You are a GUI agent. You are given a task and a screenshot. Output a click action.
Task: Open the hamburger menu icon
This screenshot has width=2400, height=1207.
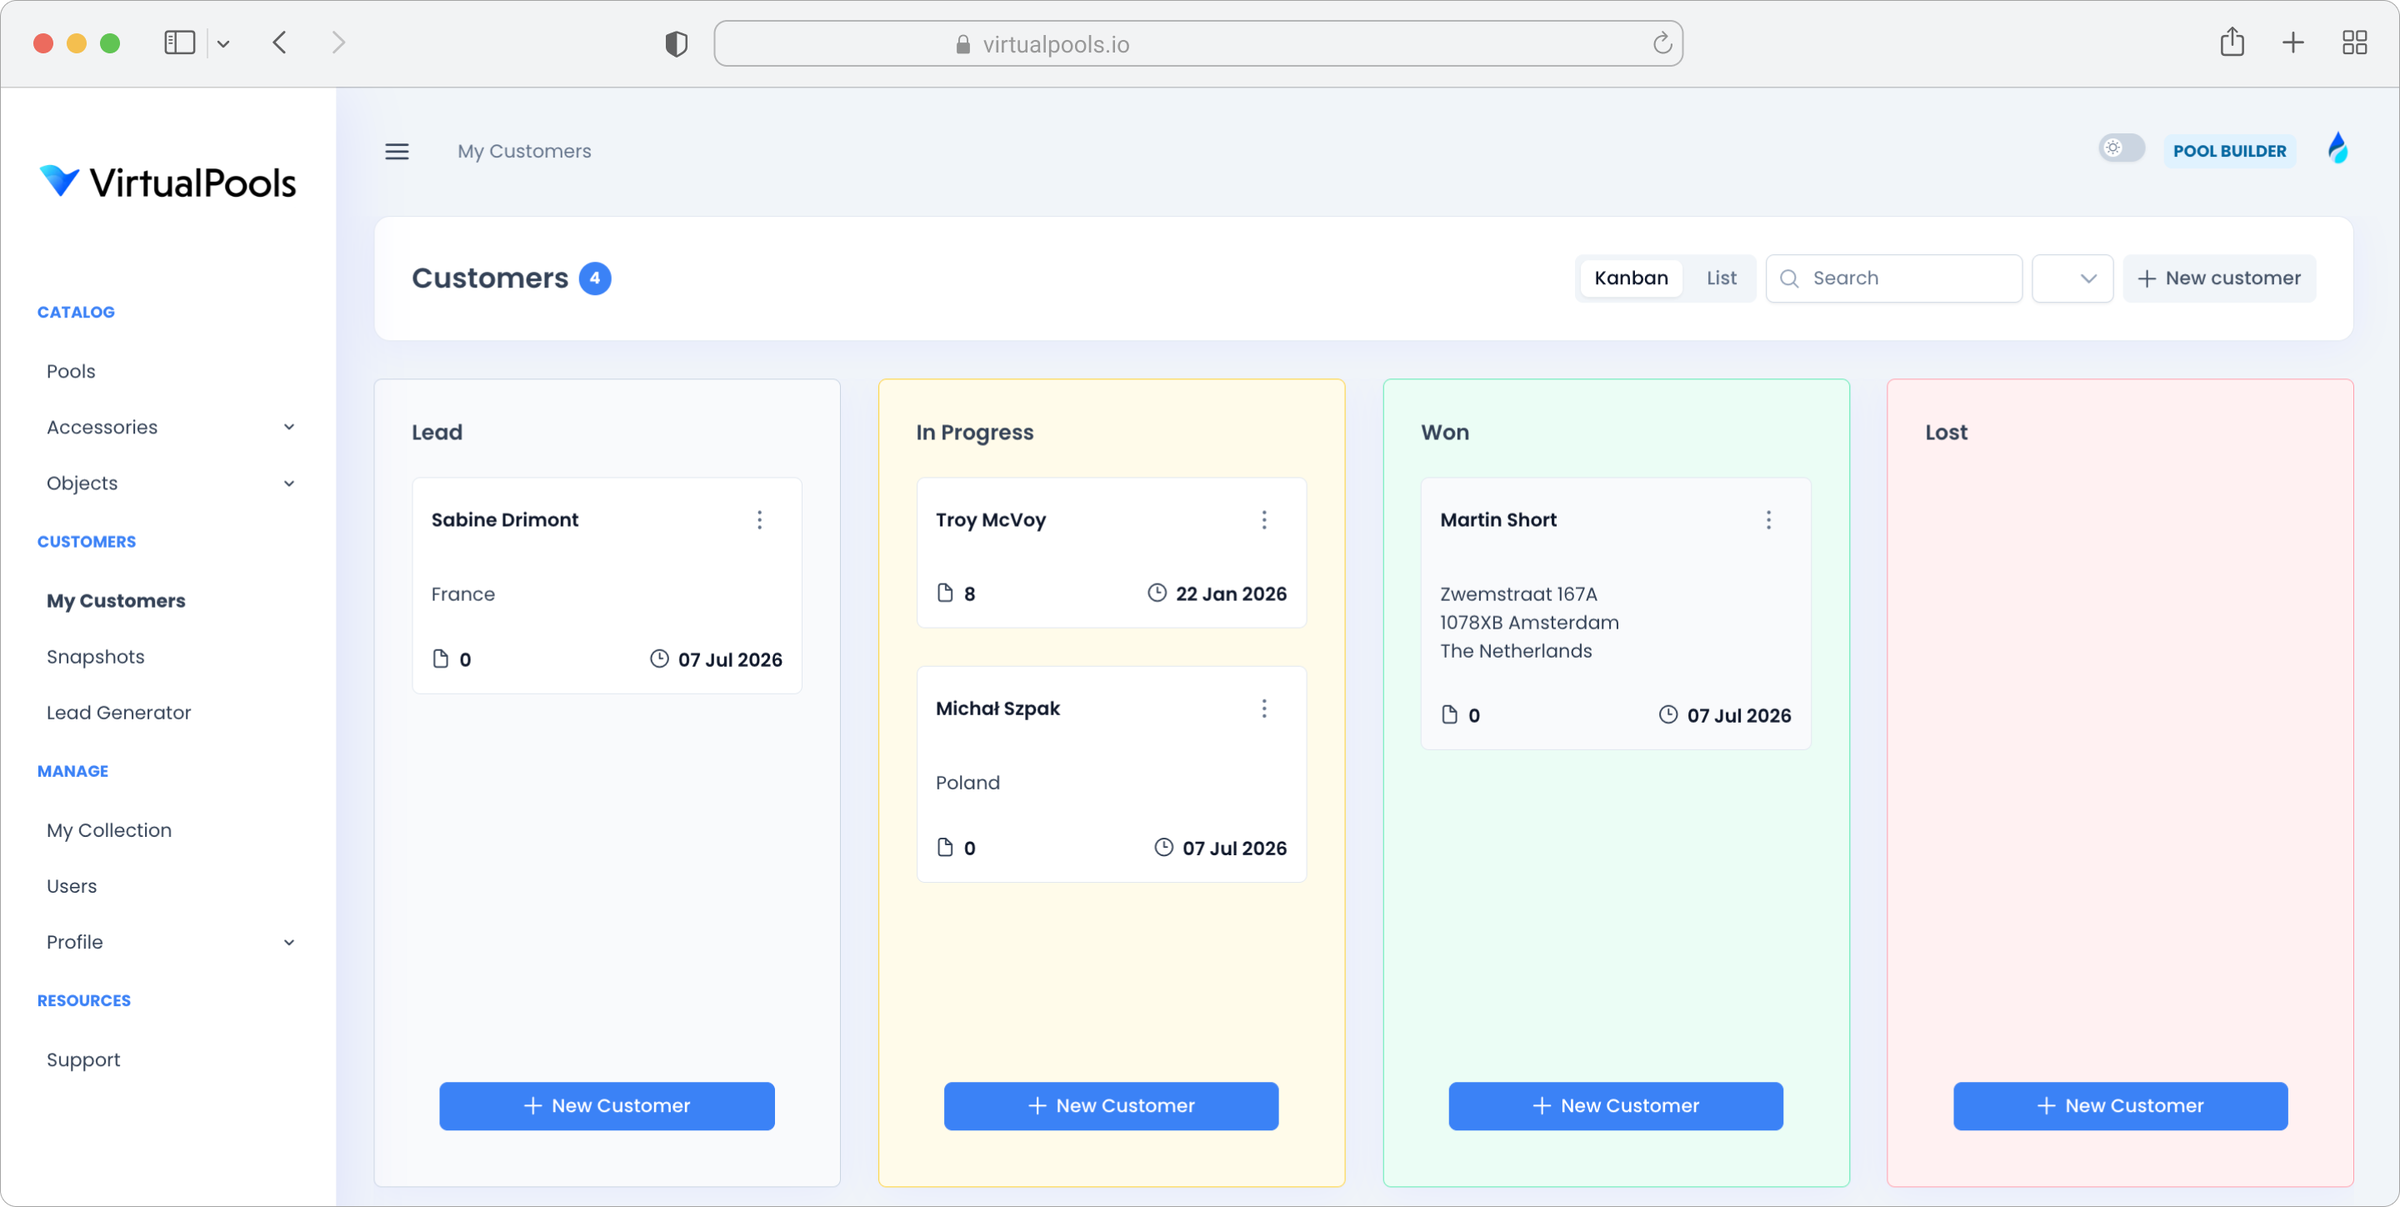pos(397,151)
